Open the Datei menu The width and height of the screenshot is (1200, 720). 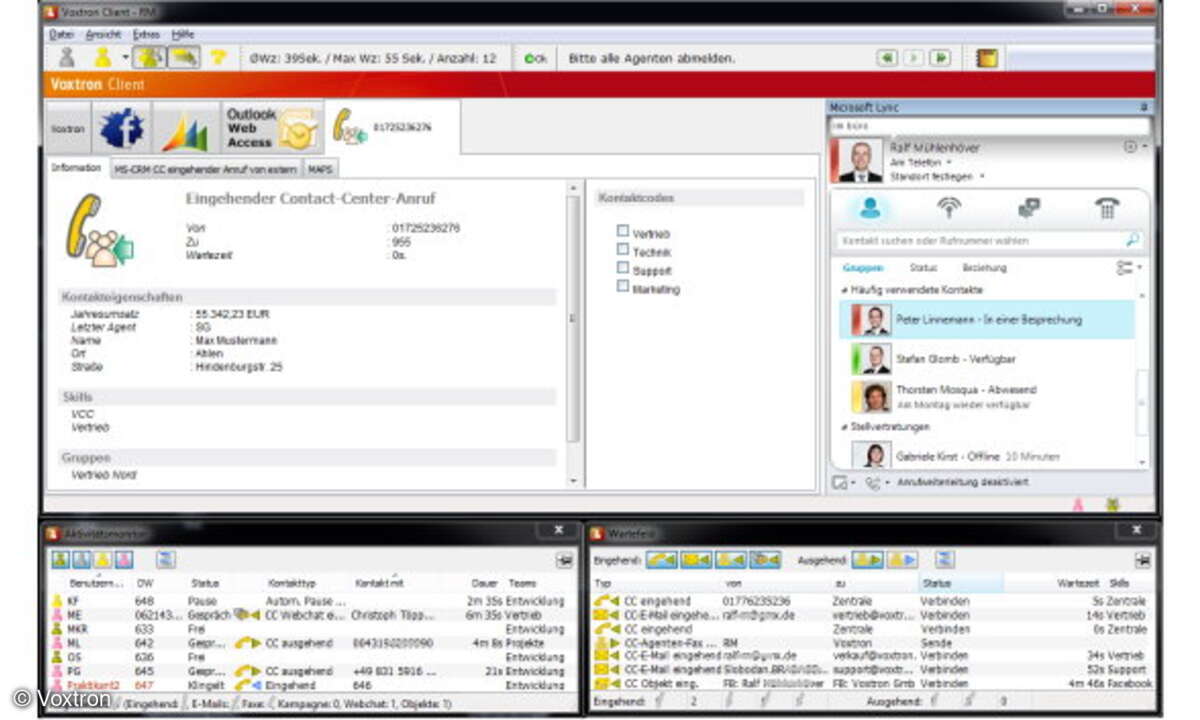(61, 34)
